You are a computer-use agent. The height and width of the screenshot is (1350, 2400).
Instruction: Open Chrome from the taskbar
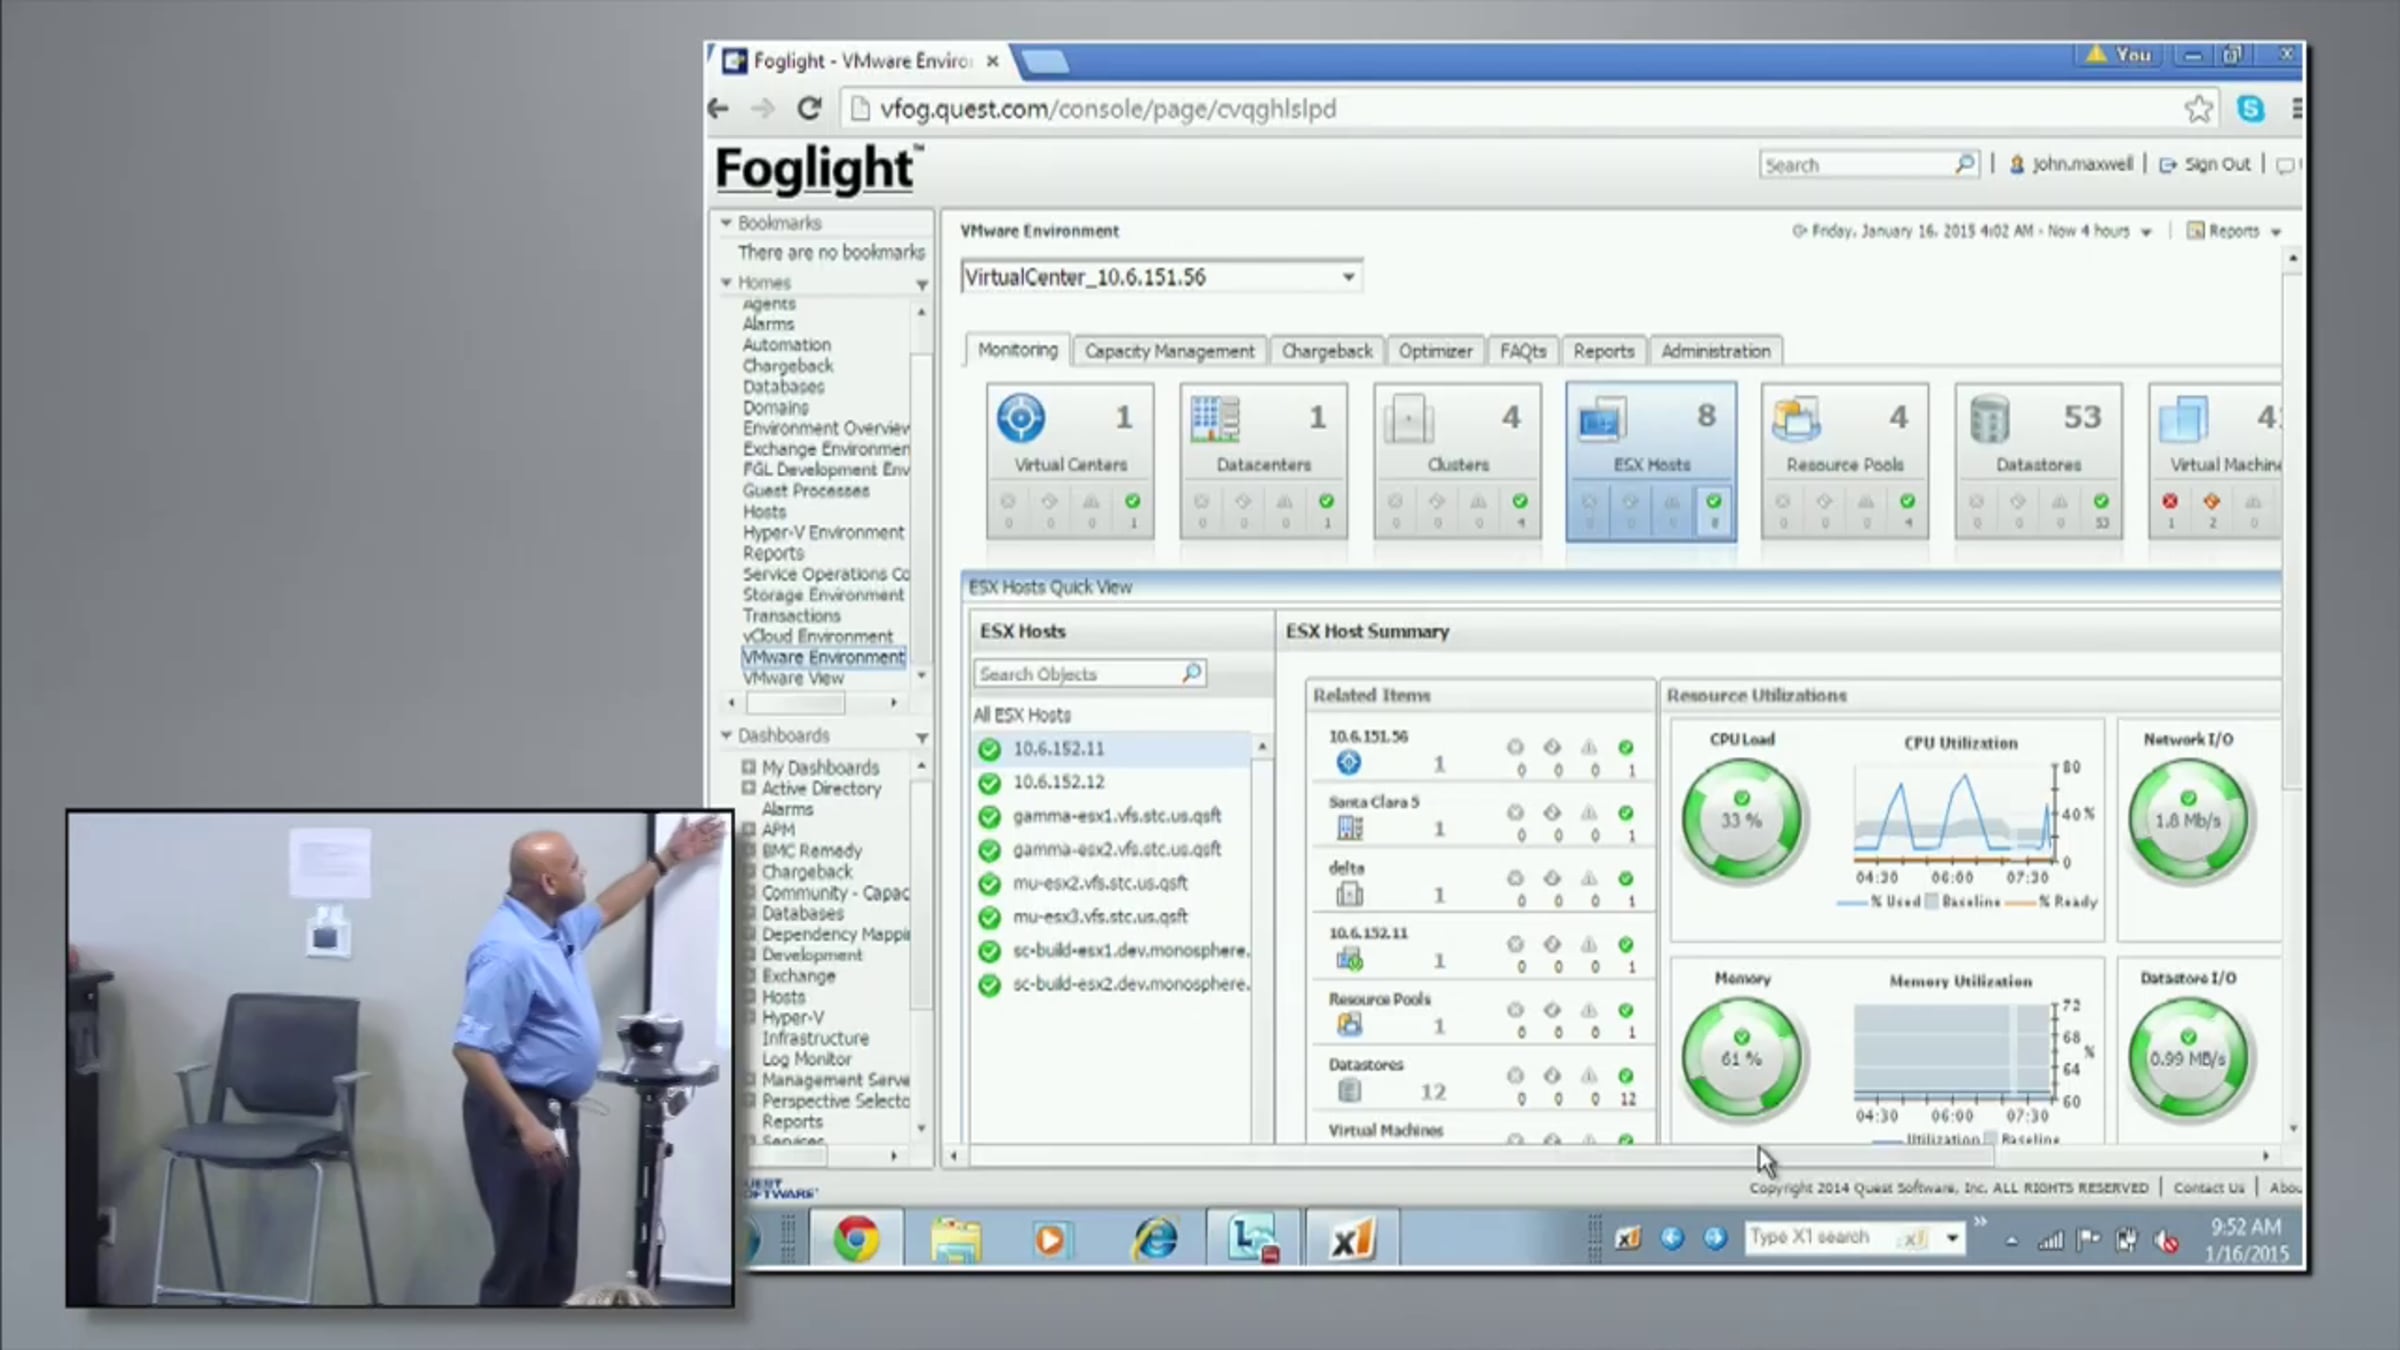(856, 1240)
